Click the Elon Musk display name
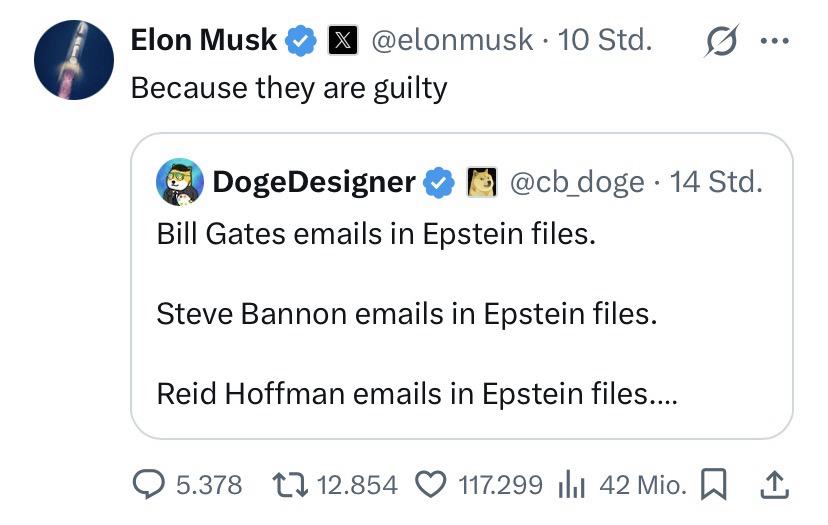Image resolution: width=828 pixels, height=525 pixels. [x=204, y=41]
